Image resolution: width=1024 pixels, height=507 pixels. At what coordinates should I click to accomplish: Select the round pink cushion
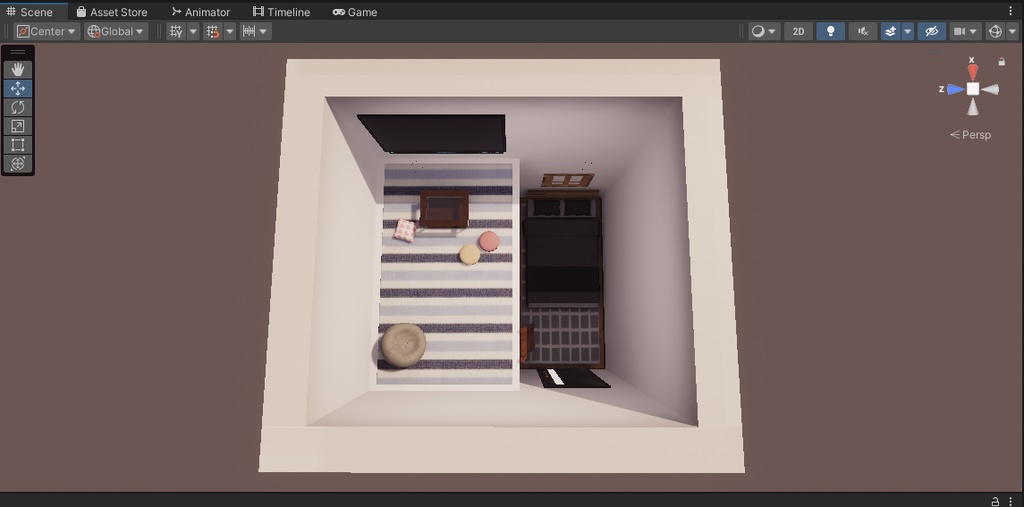(488, 241)
